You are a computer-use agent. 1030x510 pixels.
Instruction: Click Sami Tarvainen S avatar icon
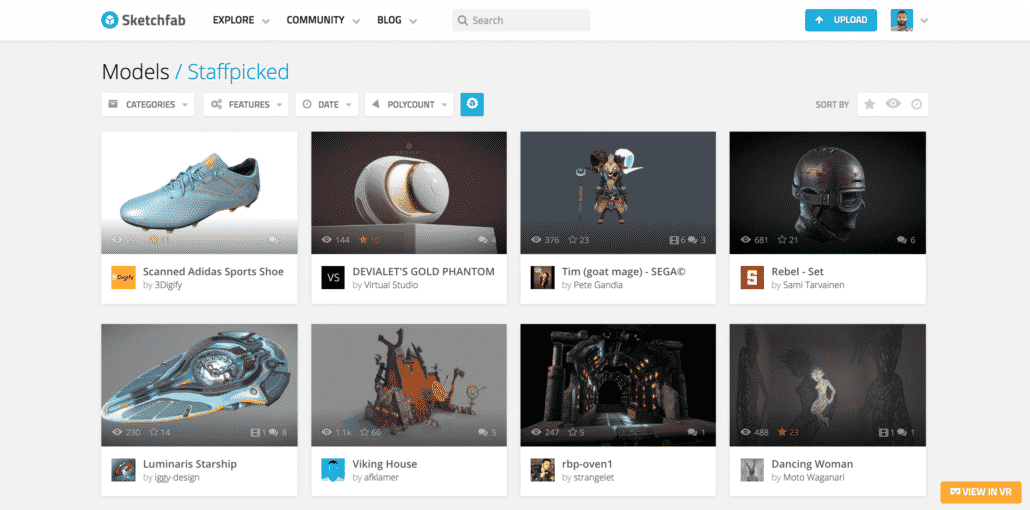(752, 277)
